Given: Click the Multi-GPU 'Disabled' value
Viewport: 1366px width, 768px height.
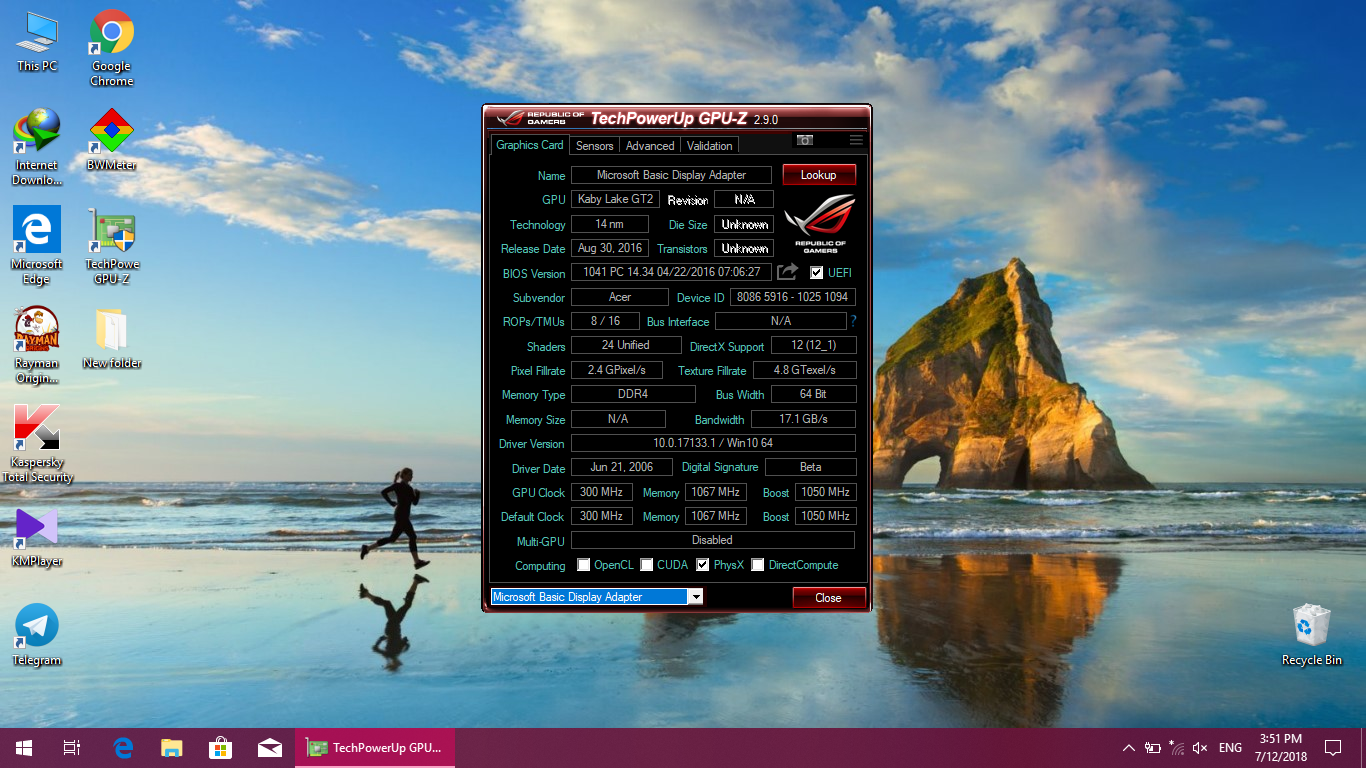Looking at the screenshot, I should click(x=713, y=540).
